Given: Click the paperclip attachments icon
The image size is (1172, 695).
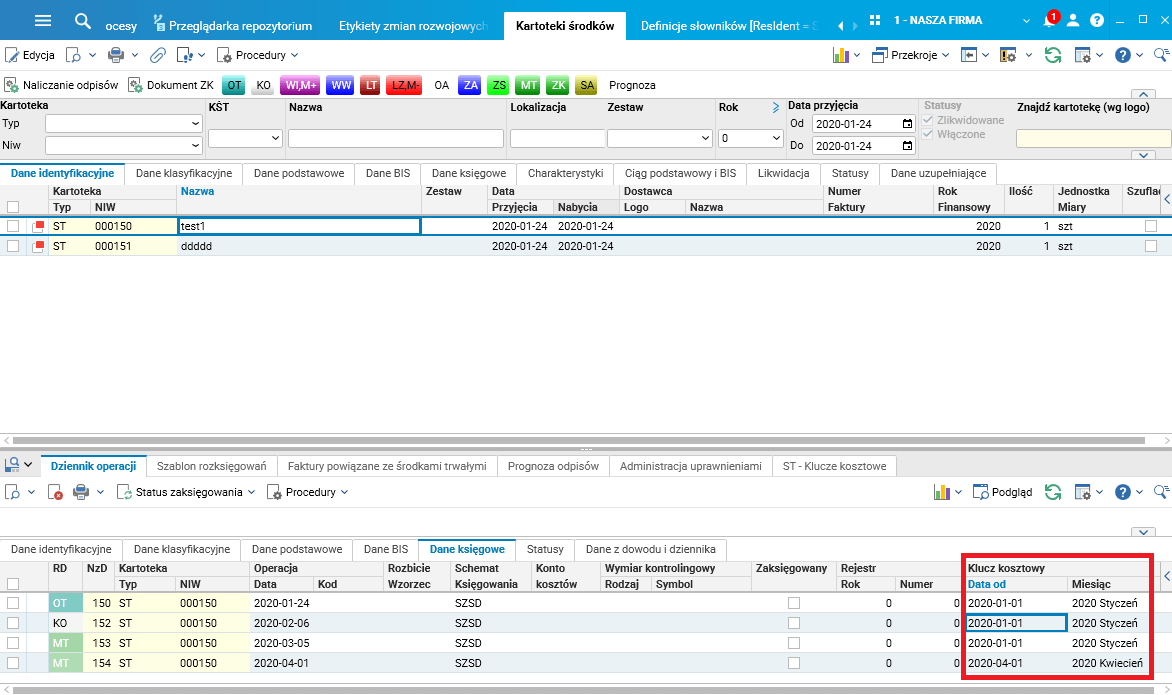Looking at the screenshot, I should pyautogui.click(x=158, y=55).
